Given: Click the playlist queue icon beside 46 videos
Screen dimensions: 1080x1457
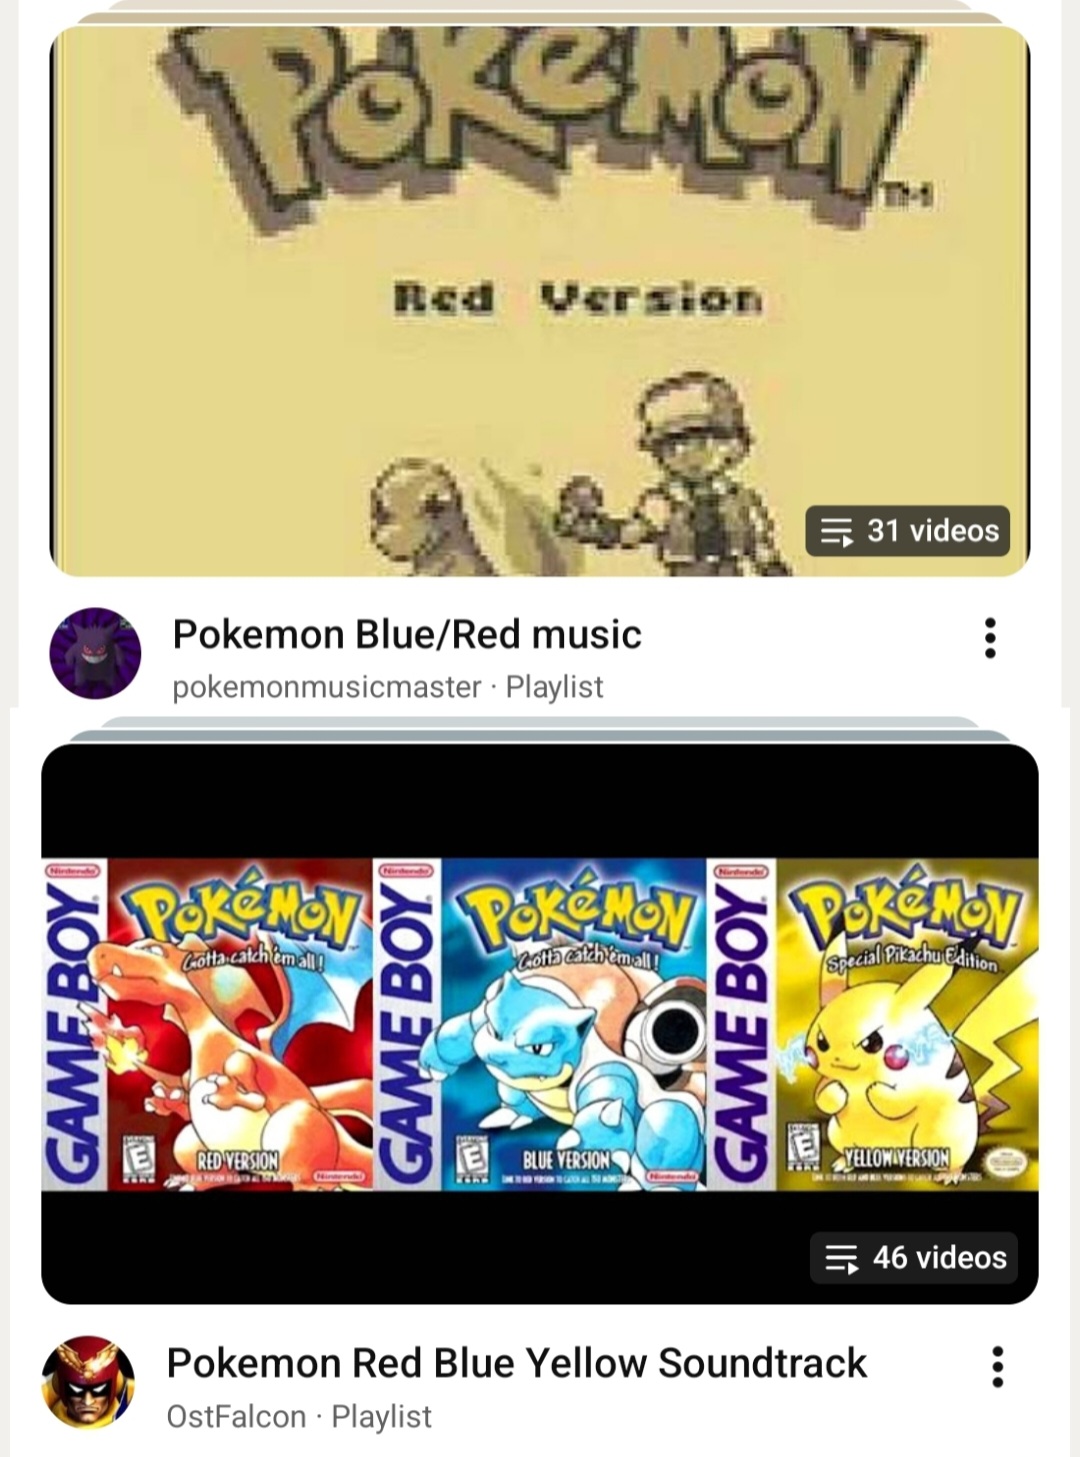Looking at the screenshot, I should pos(842,1259).
